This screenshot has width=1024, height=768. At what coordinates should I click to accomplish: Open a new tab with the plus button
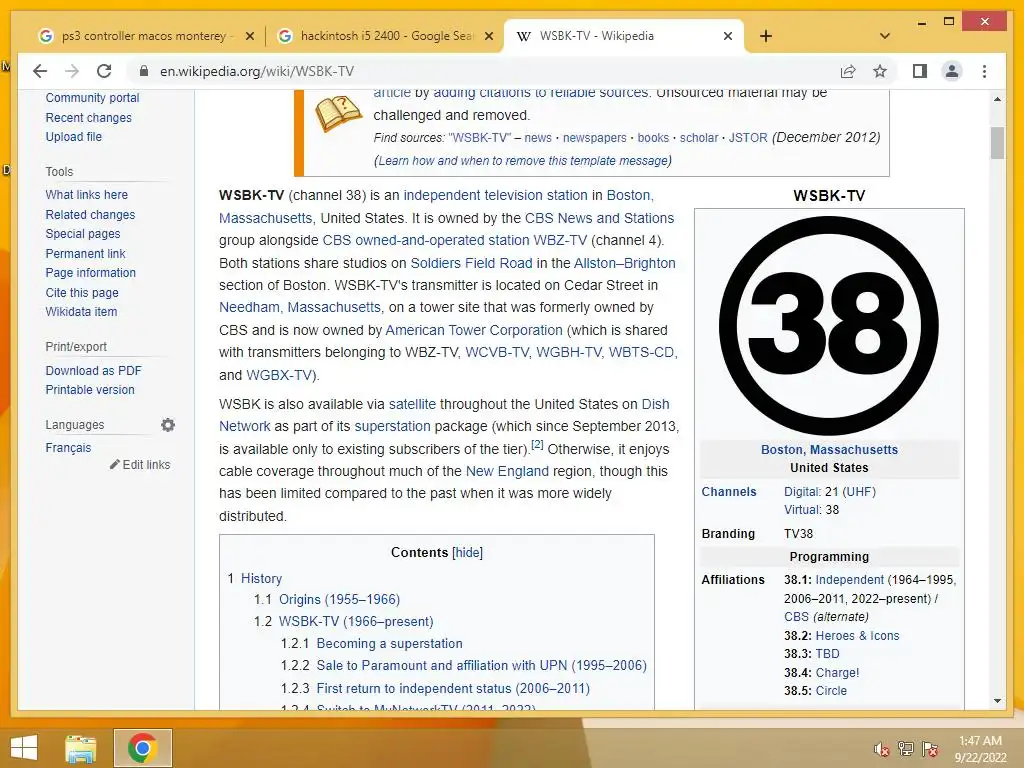coord(766,36)
